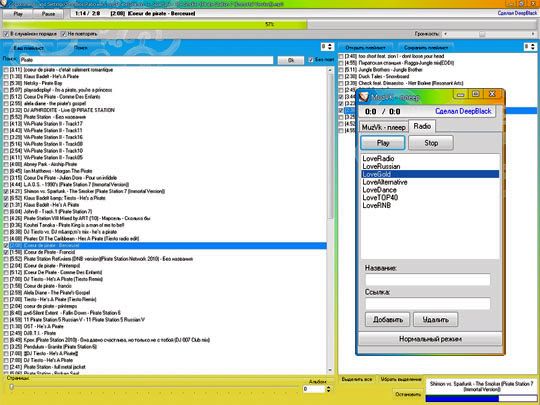Click the 'Название' input field
This screenshot has width=540, height=405.
click(427, 280)
